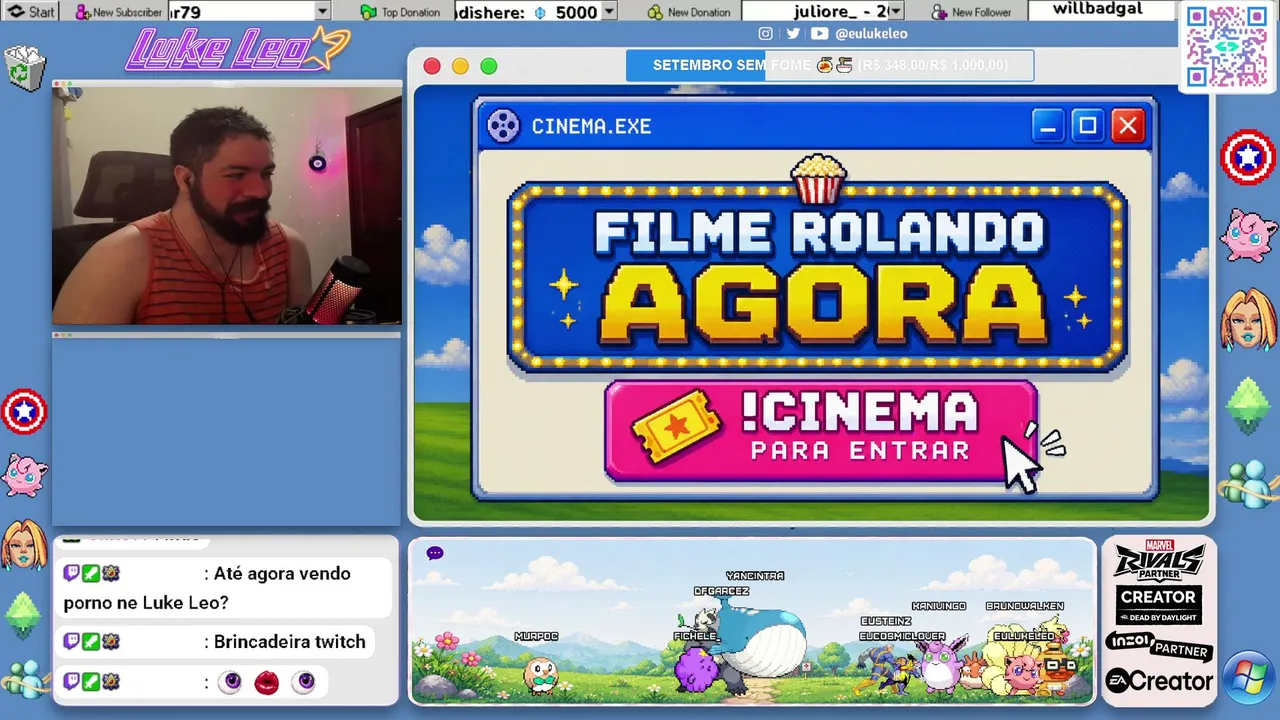Viewport: 1280px width, 720px height.
Task: Click the DFGARCEZ username label in the Pokémon panel
Action: tap(721, 591)
